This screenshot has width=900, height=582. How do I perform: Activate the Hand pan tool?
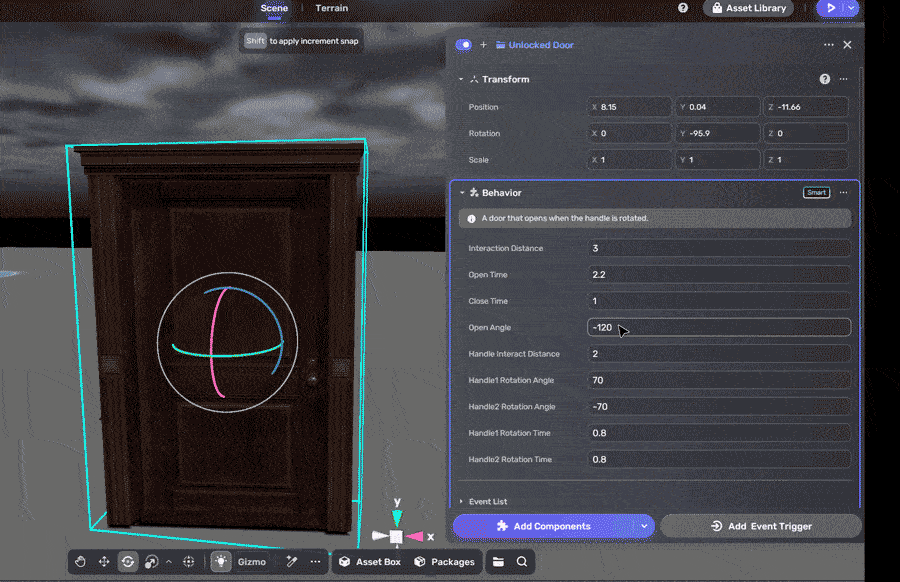pyautogui.click(x=80, y=561)
